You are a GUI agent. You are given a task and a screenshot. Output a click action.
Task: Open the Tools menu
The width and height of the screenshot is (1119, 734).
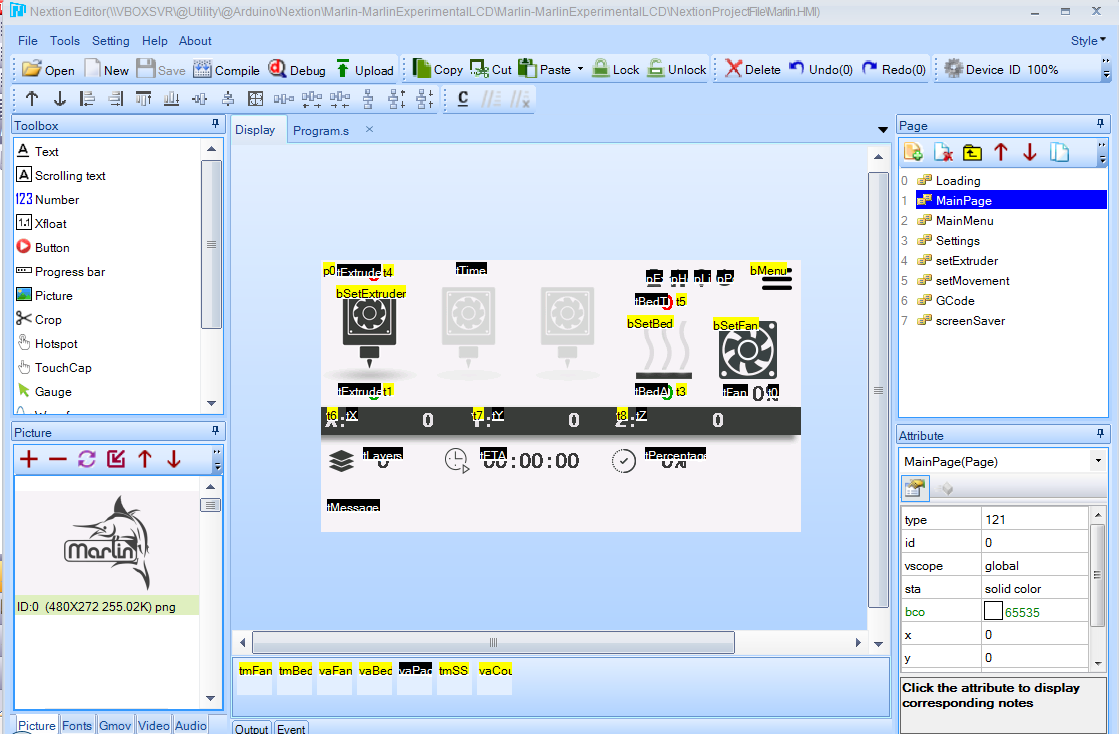pyautogui.click(x=65, y=41)
